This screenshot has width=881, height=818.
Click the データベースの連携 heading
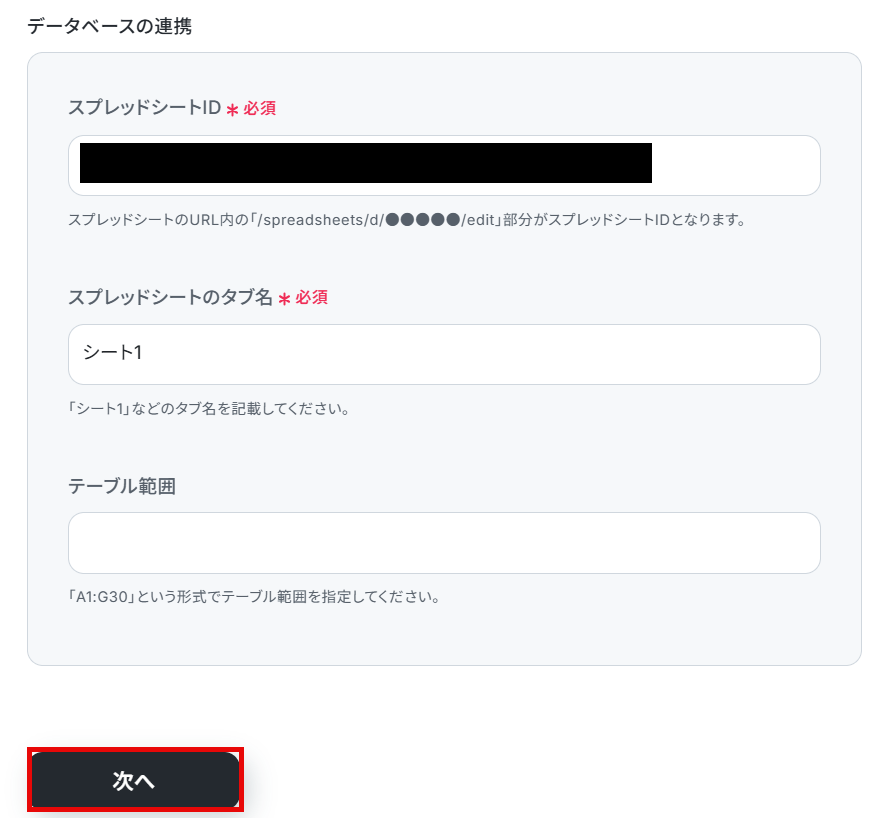(x=110, y=26)
